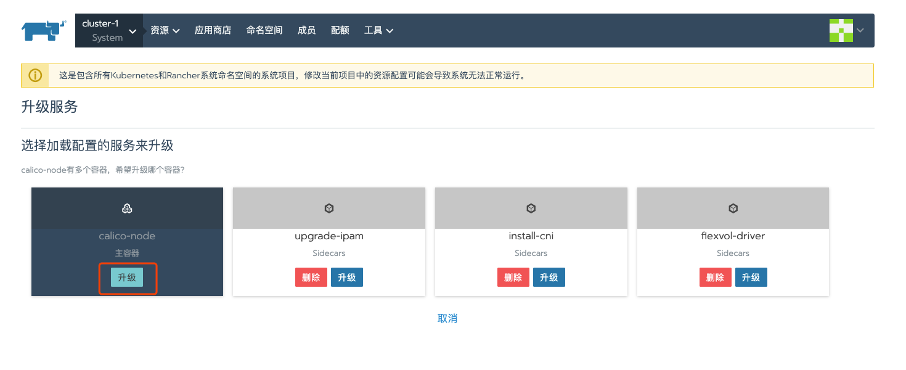This screenshot has width=906, height=370.
Task: Click the warning info icon in banner
Action: (35, 75)
